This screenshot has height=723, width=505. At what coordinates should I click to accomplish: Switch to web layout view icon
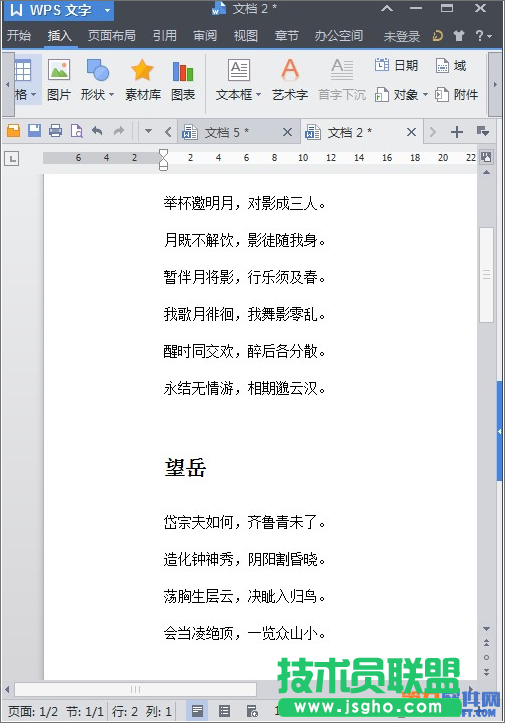pos(252,711)
